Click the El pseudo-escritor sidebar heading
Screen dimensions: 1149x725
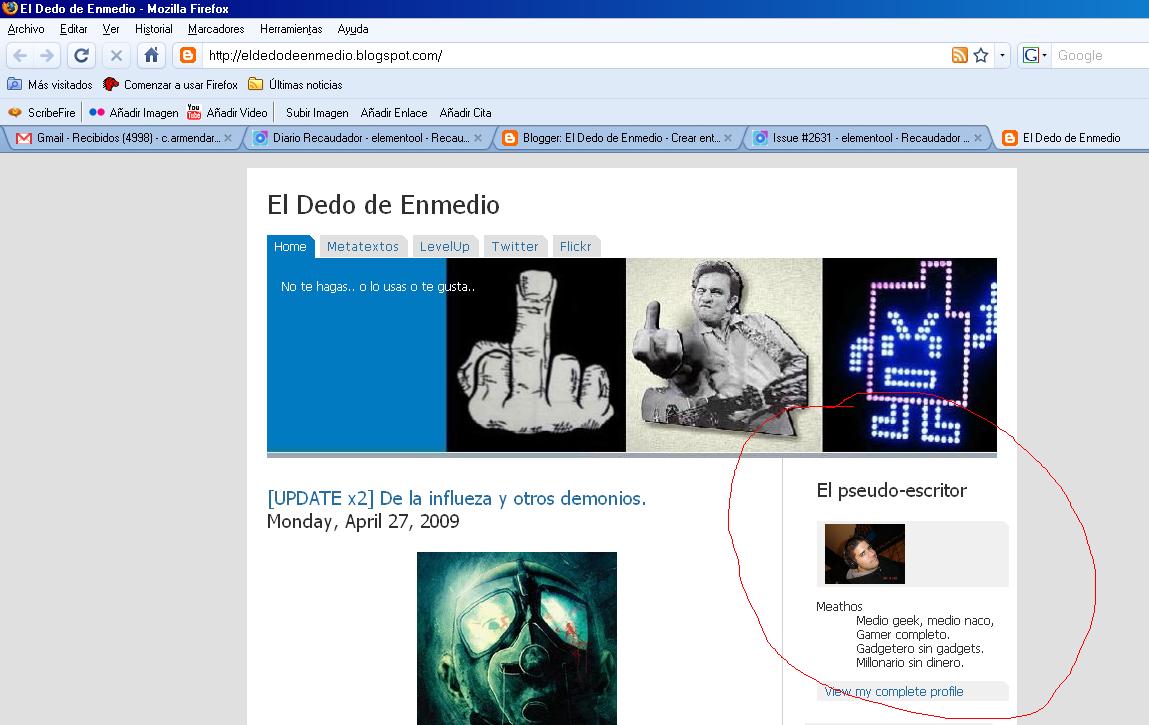pos(892,490)
